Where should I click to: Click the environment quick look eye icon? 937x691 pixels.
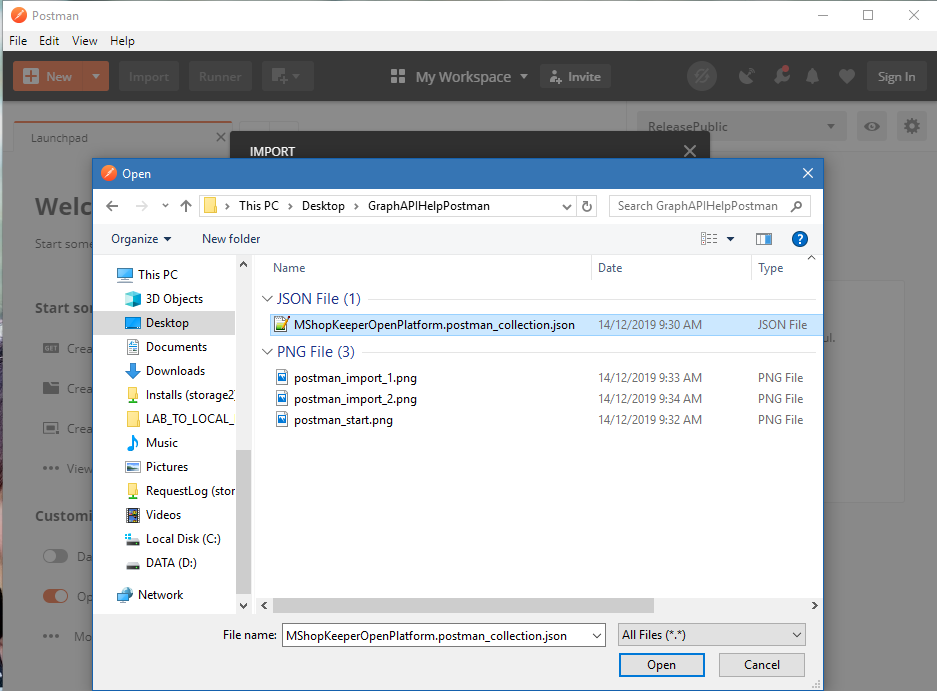[872, 126]
